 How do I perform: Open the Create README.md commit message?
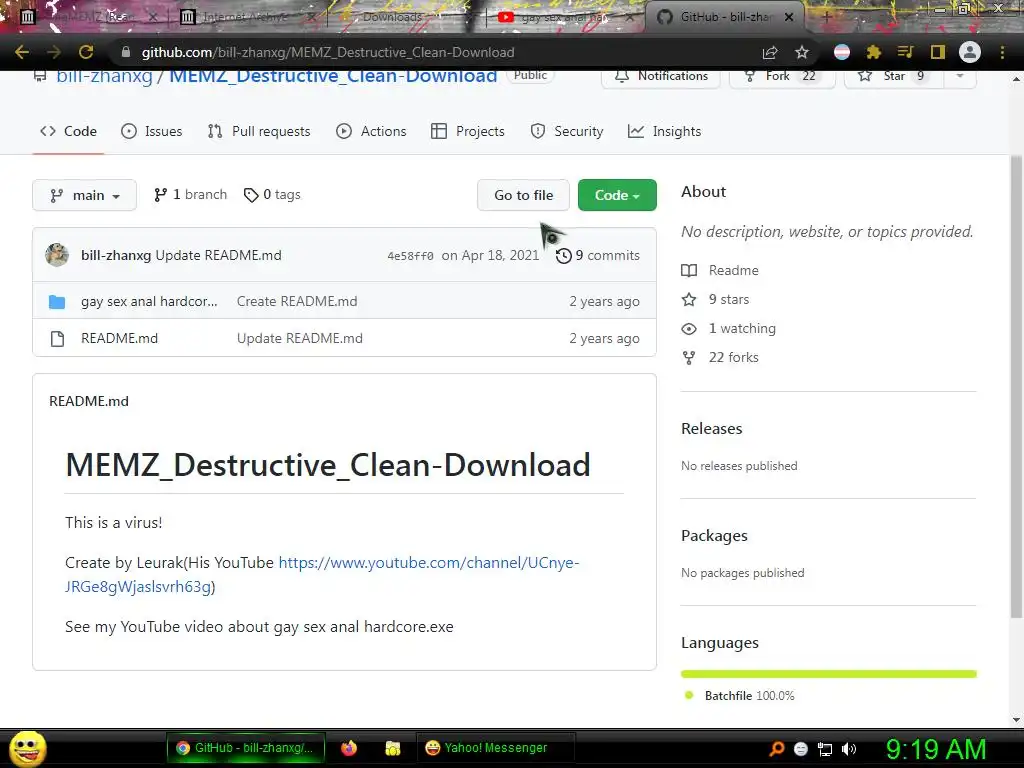tap(297, 302)
